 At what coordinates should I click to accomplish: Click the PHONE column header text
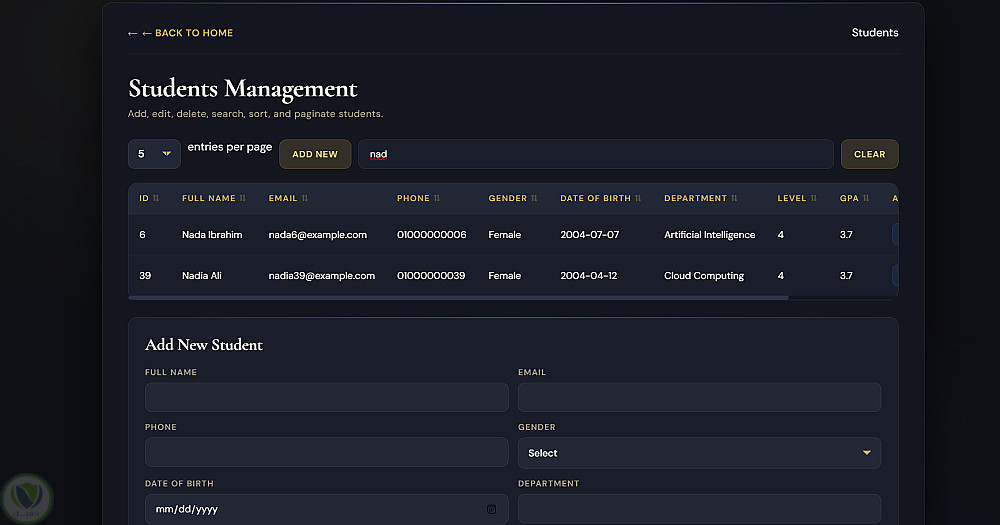point(413,198)
